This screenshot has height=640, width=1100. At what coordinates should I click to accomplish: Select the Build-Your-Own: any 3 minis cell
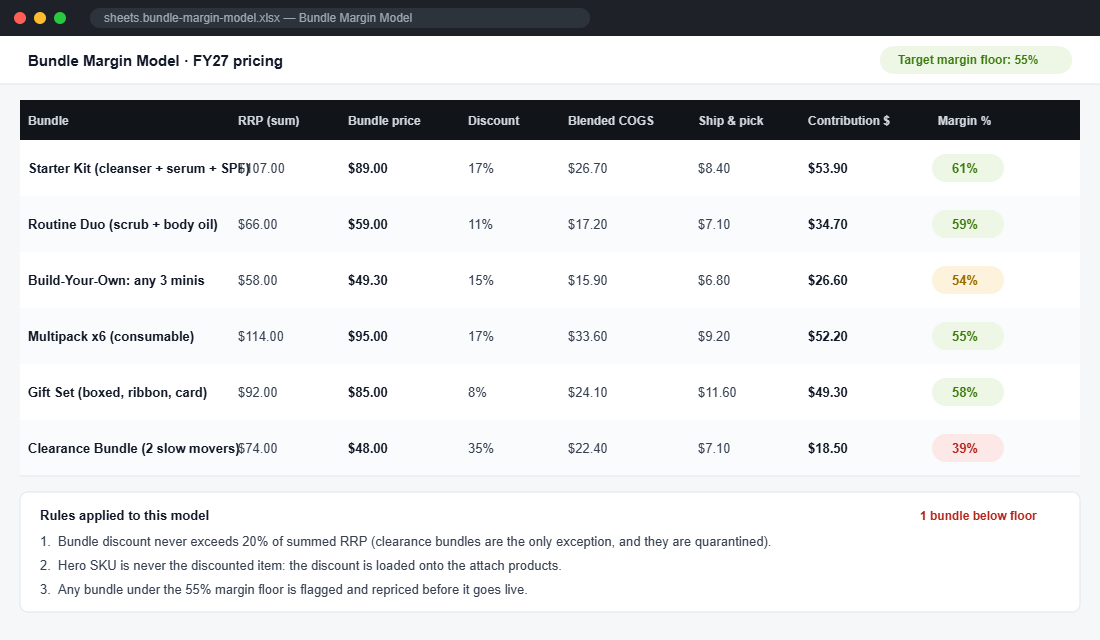pos(116,281)
